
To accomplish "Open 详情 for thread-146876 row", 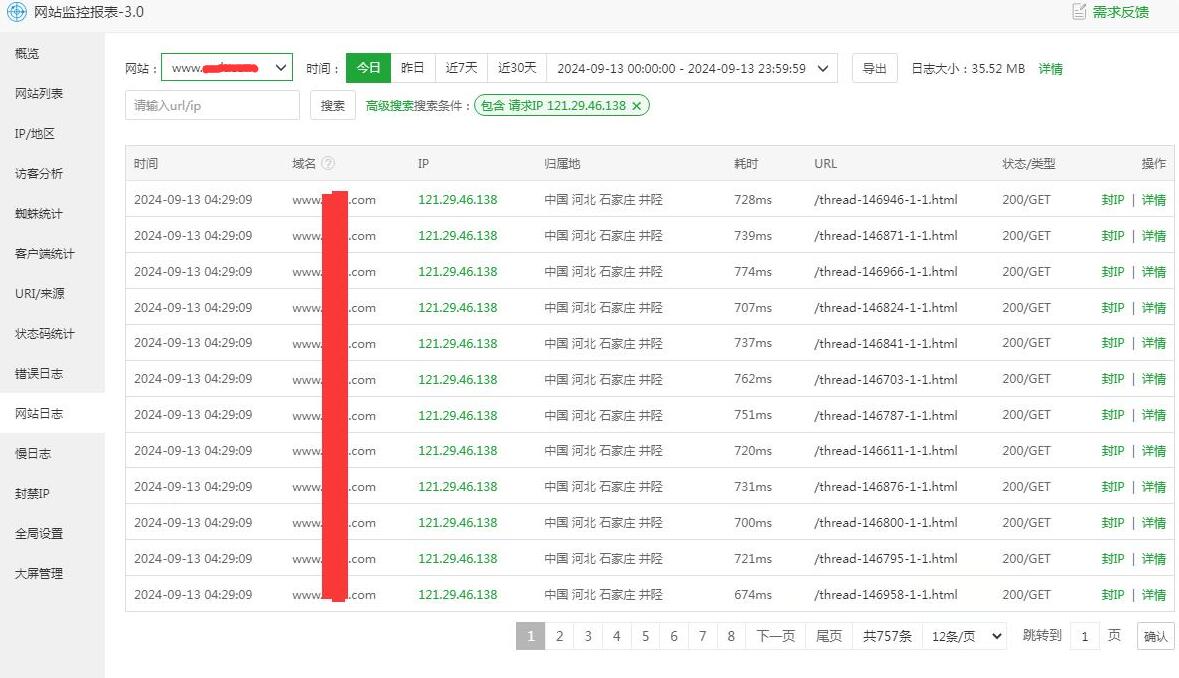I will pos(1153,487).
